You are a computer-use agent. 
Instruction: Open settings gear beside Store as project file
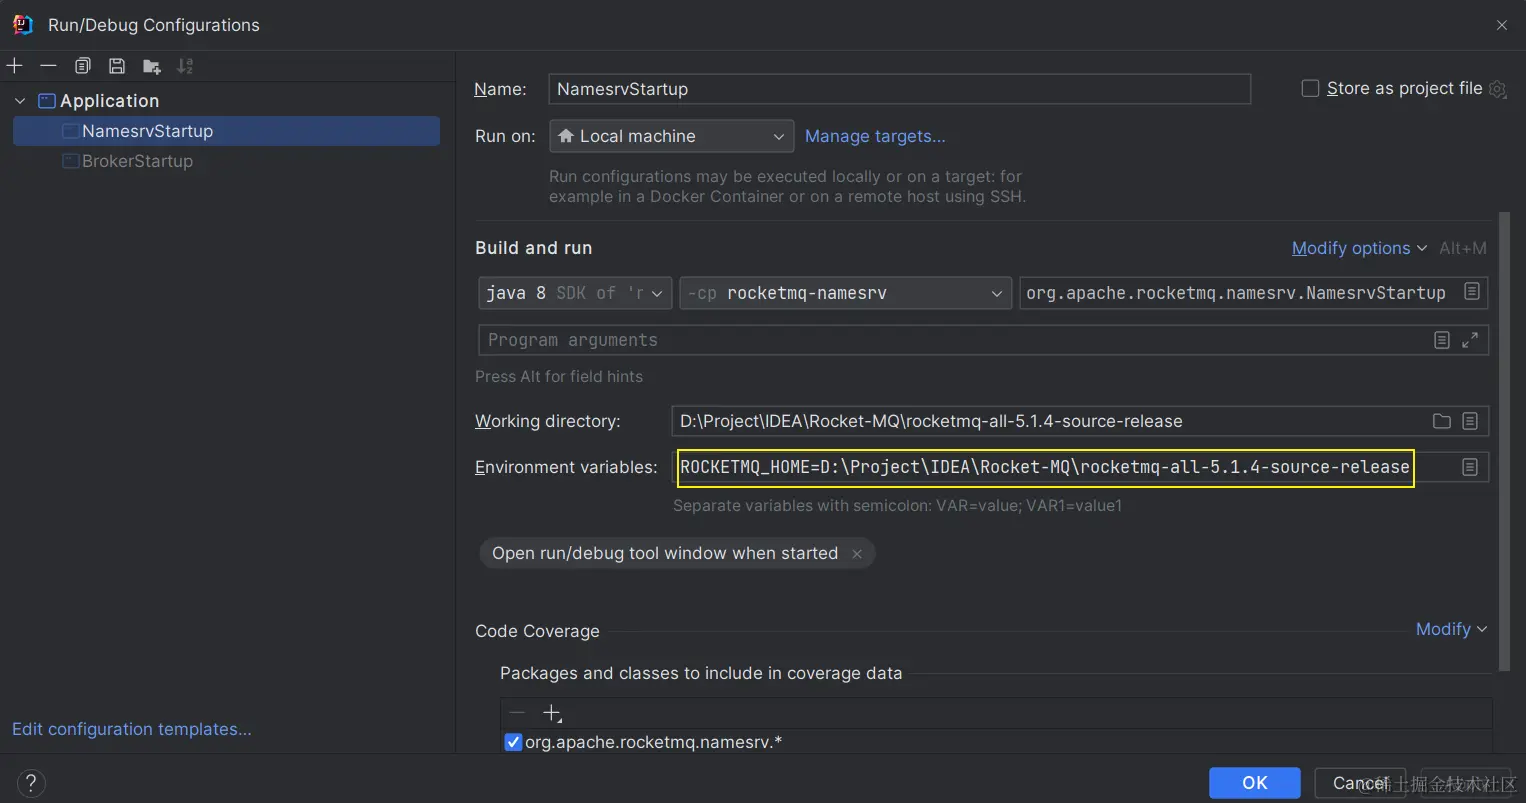[x=1497, y=89]
